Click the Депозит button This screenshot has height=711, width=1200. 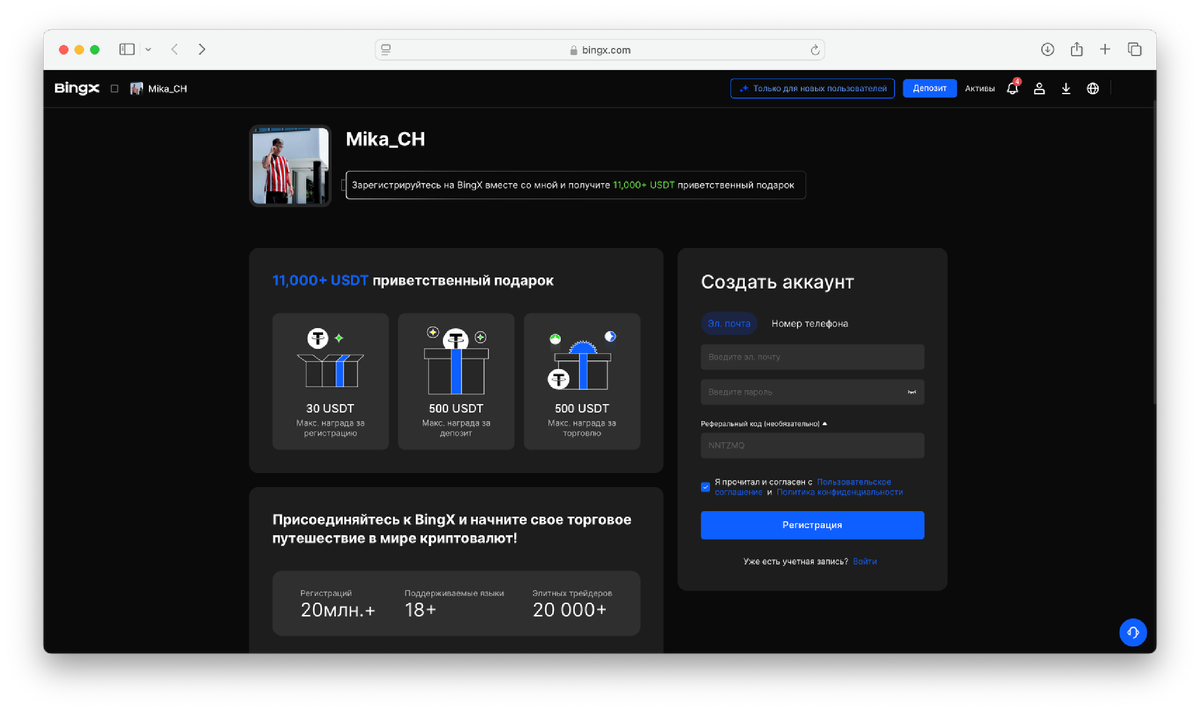pos(930,88)
